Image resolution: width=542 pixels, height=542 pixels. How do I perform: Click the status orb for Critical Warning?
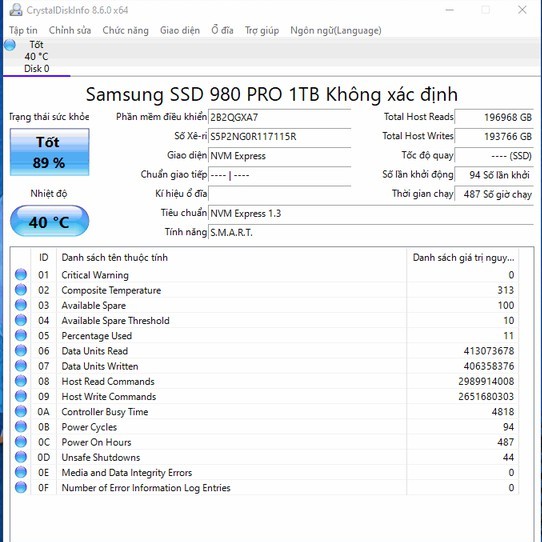pos(21,274)
